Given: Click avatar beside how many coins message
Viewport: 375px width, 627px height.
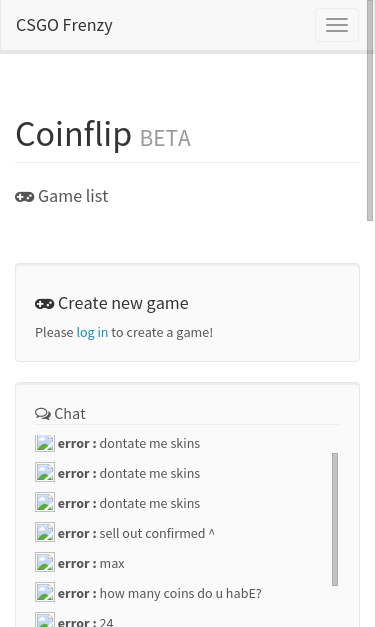Looking at the screenshot, I should point(45,592).
